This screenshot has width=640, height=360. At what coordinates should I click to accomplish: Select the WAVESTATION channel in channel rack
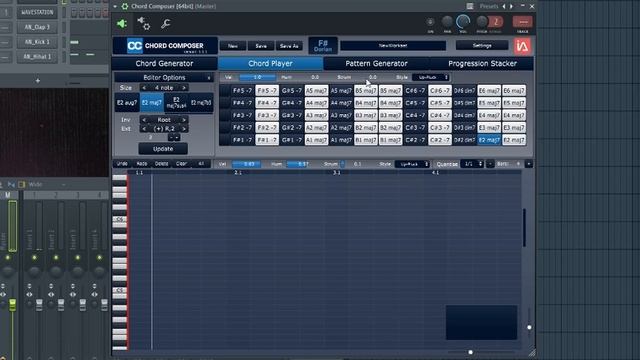[37, 12]
